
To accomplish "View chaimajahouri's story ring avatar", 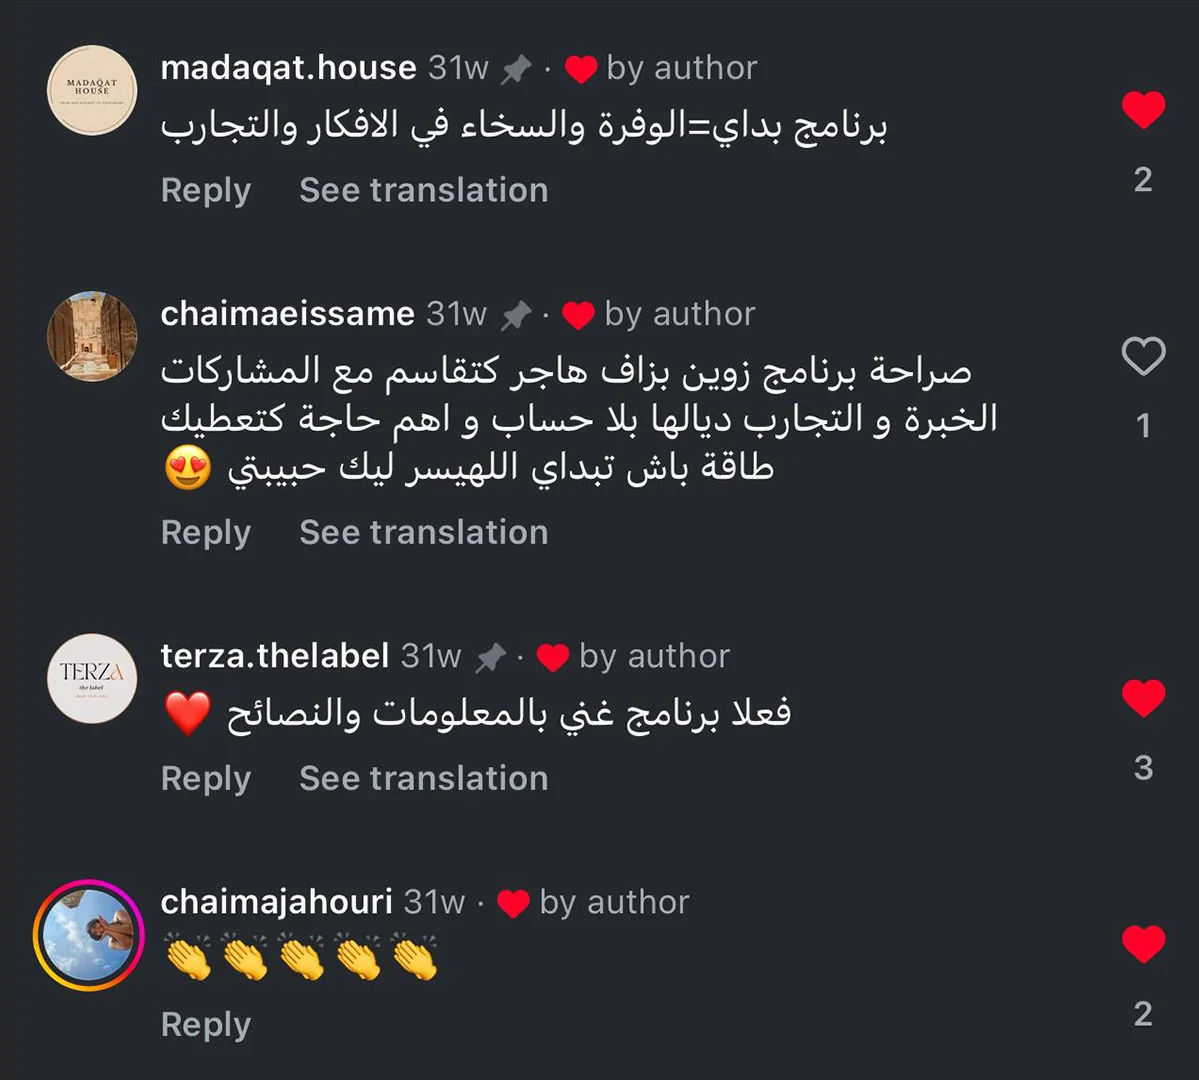I will point(89,935).
